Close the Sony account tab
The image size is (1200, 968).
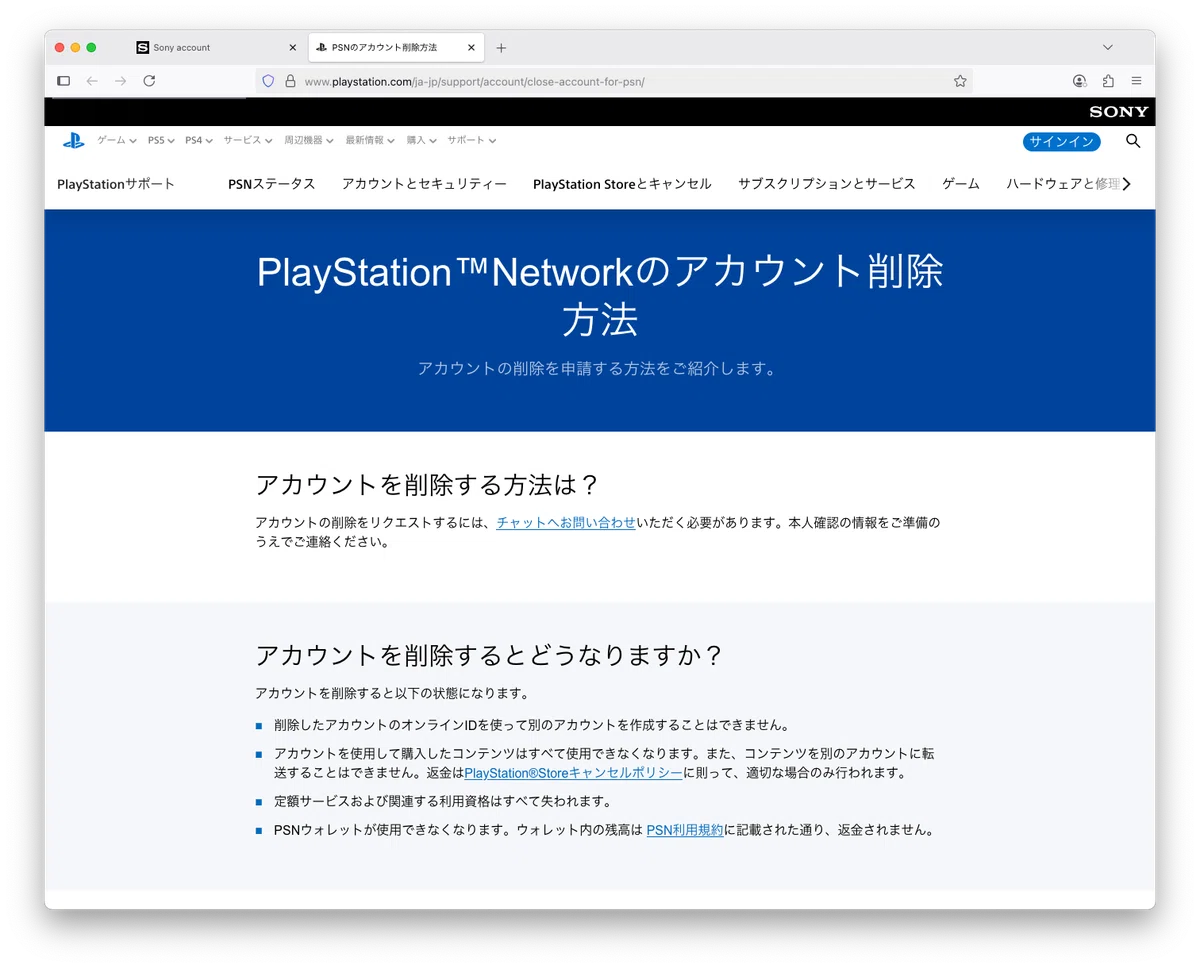point(293,47)
